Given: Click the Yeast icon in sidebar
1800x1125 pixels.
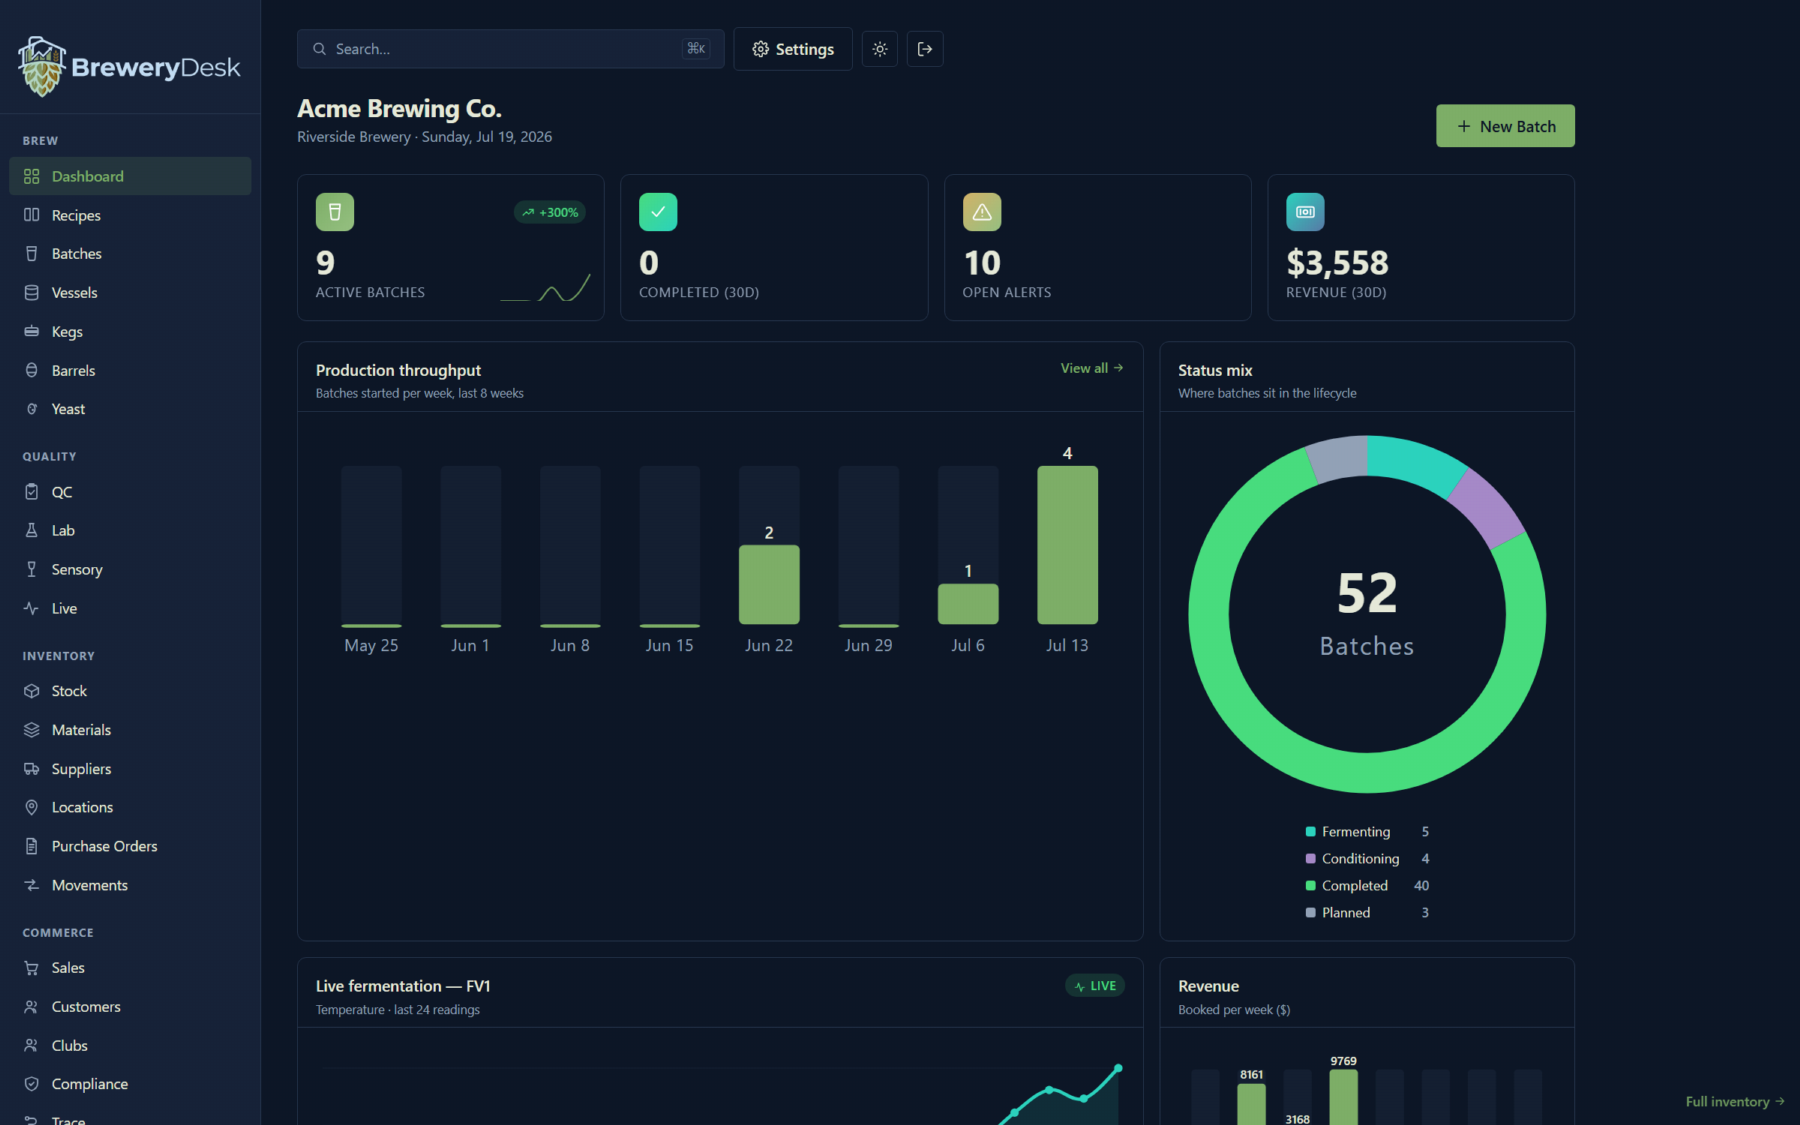Looking at the screenshot, I should [32, 409].
